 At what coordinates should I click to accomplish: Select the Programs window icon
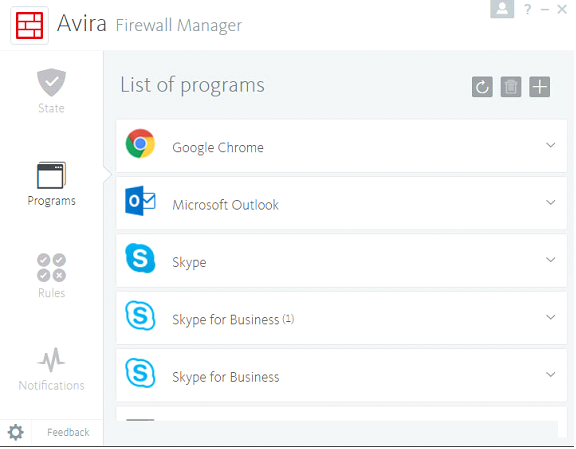(x=51, y=175)
